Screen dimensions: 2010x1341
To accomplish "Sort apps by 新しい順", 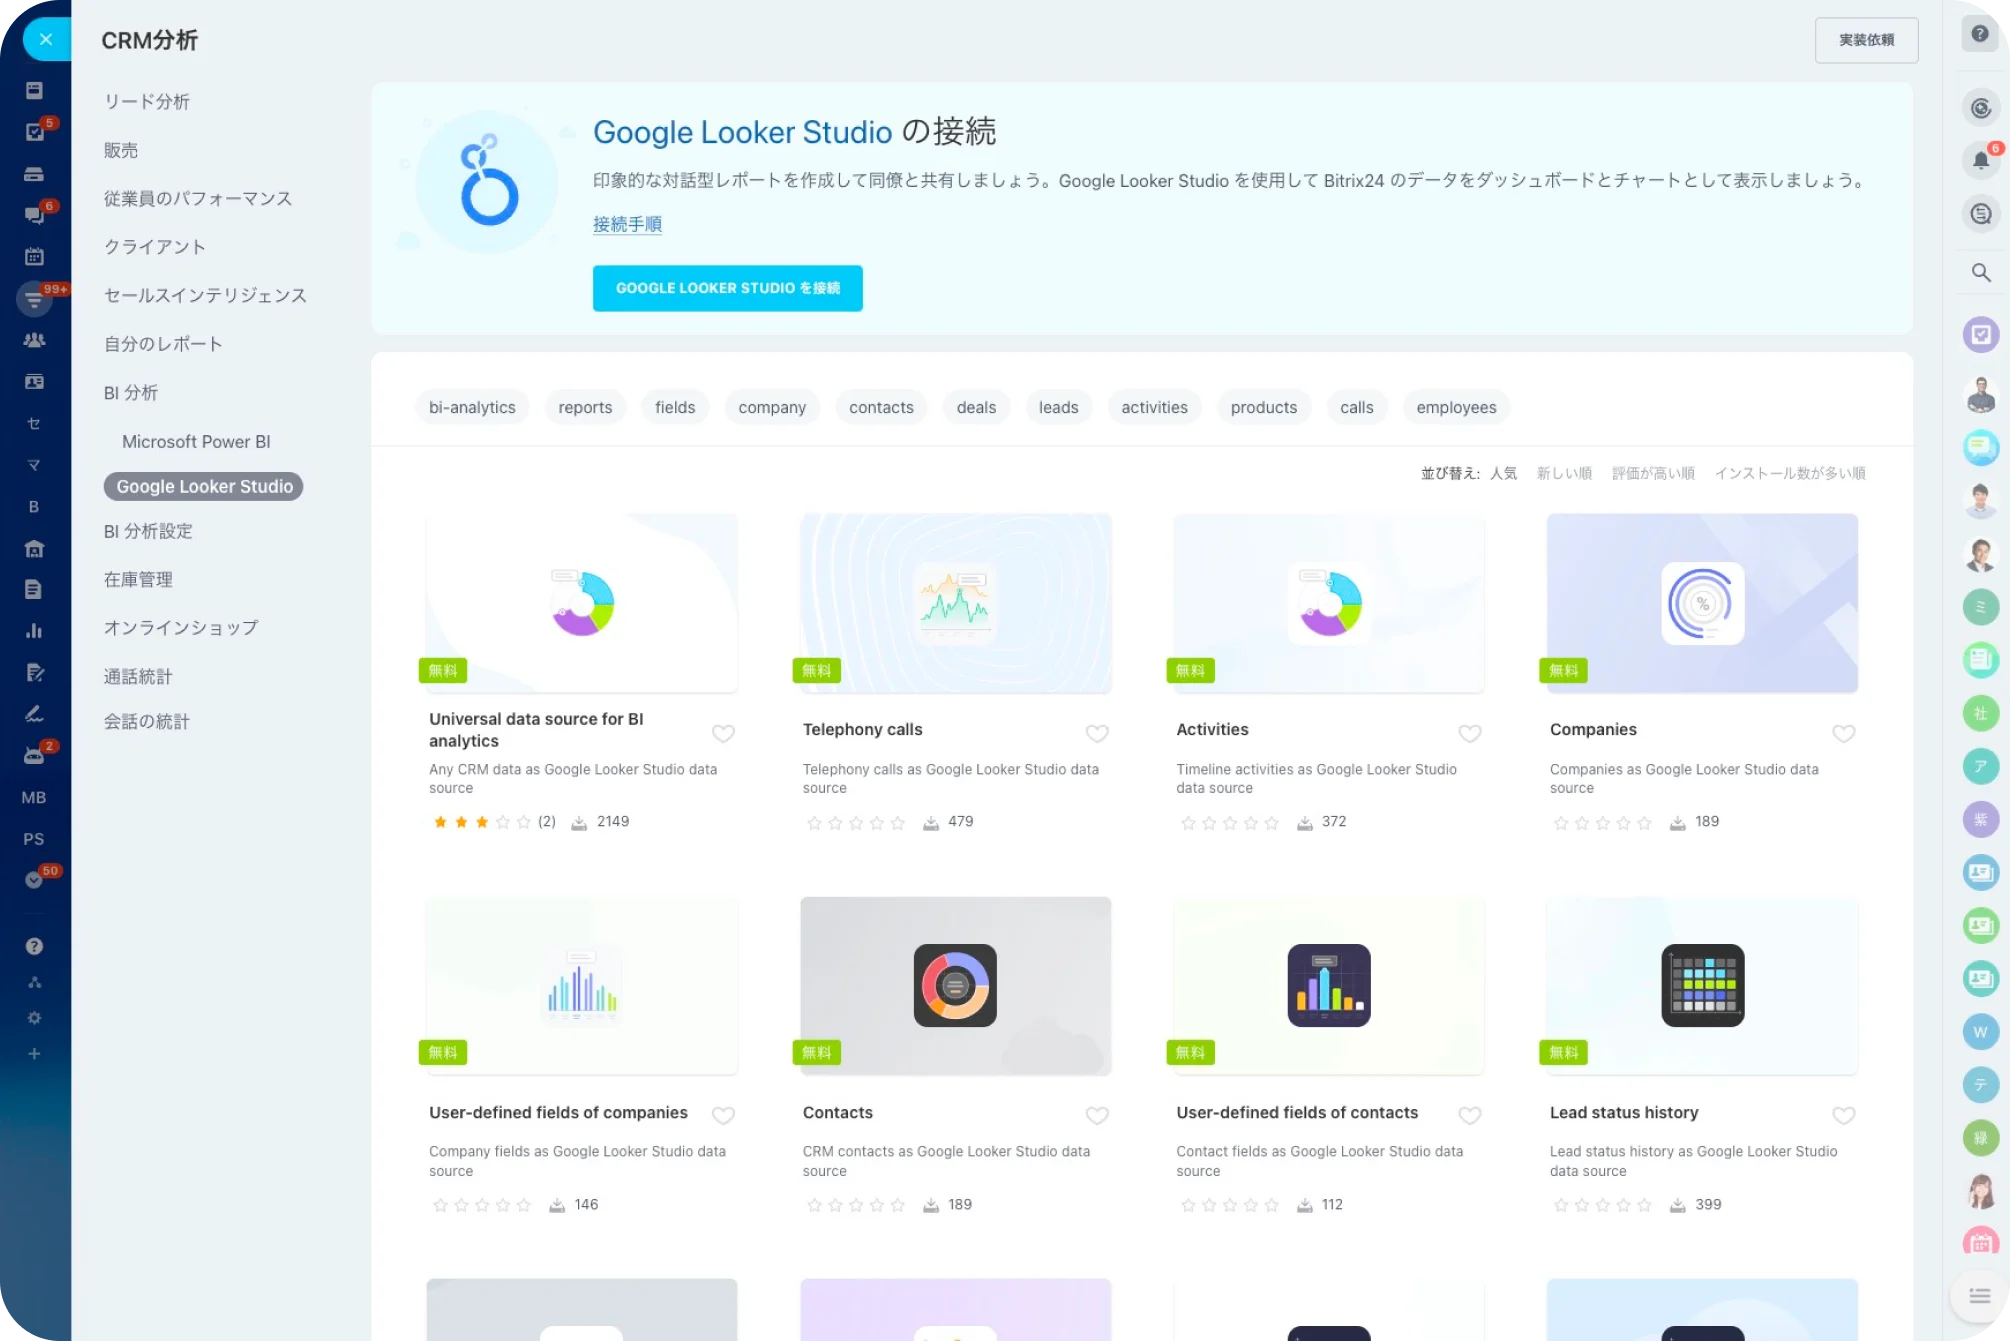I will point(1564,473).
